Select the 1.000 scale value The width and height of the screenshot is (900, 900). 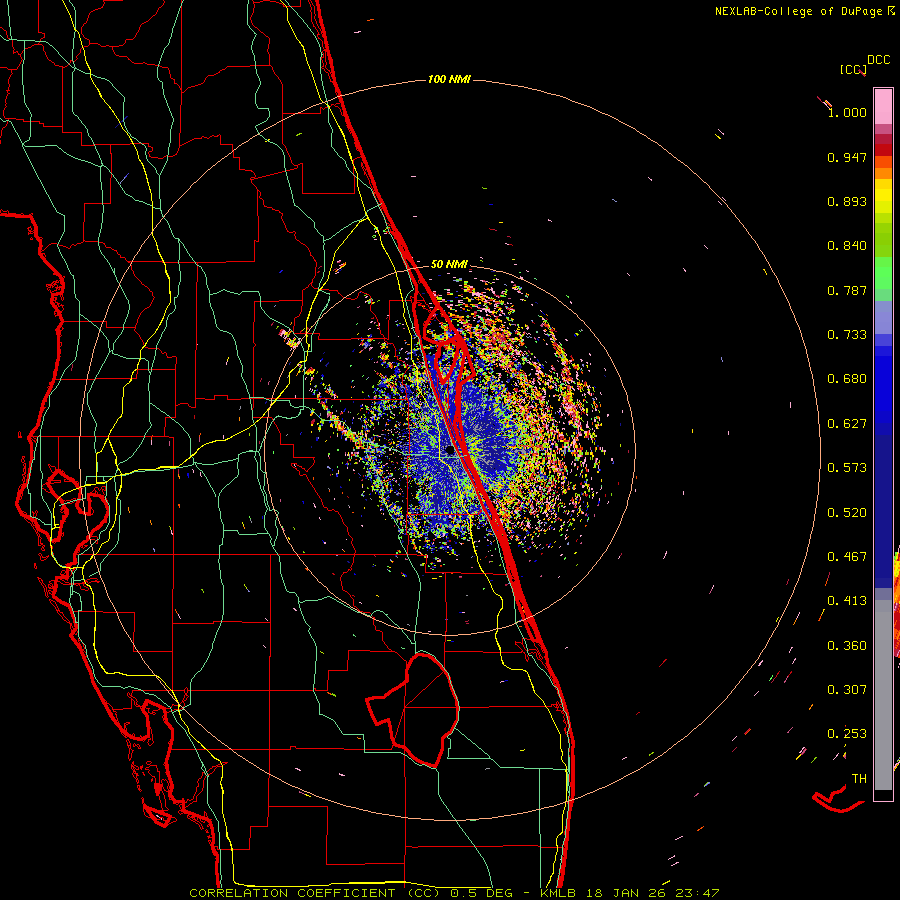pyautogui.click(x=847, y=112)
